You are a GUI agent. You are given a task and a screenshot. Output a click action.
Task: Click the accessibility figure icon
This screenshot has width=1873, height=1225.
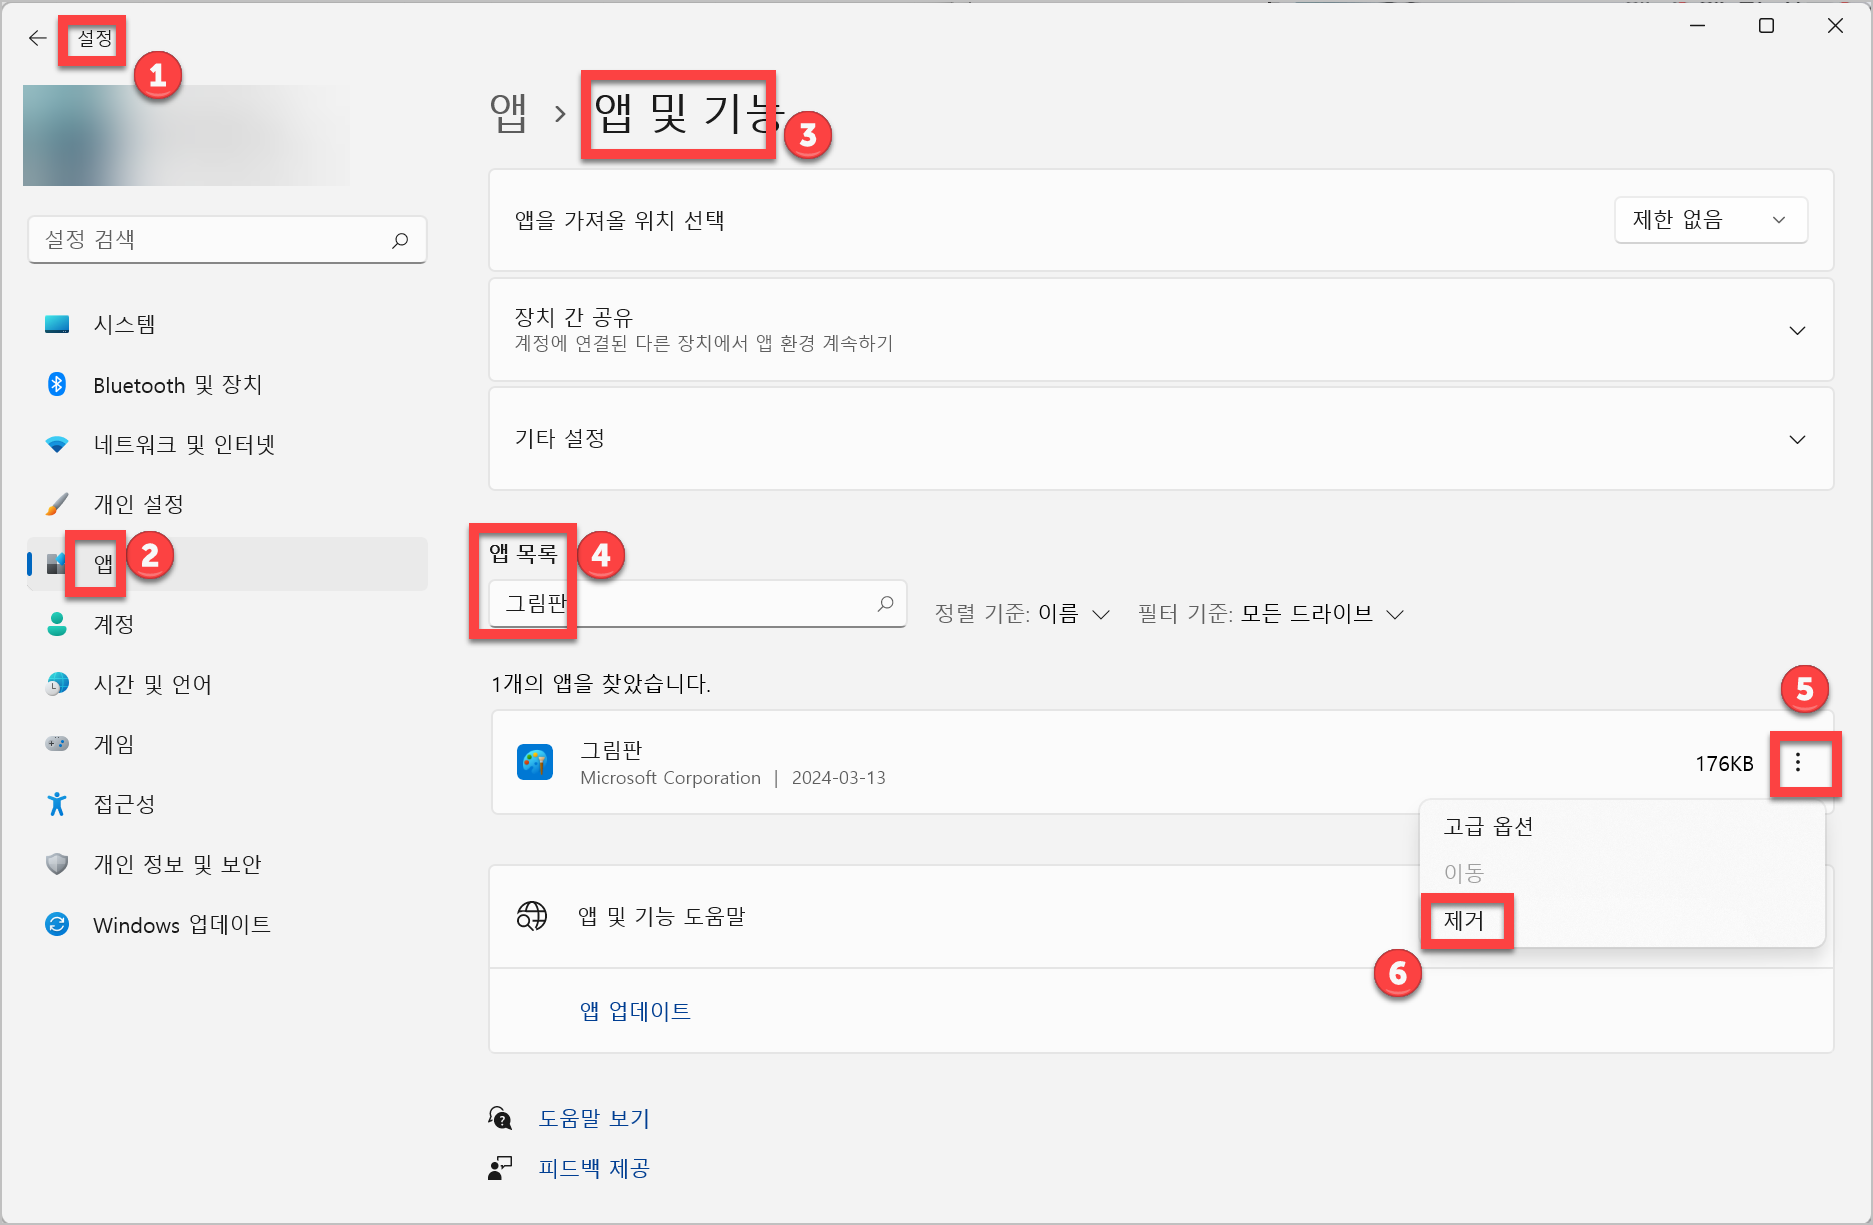tap(57, 804)
